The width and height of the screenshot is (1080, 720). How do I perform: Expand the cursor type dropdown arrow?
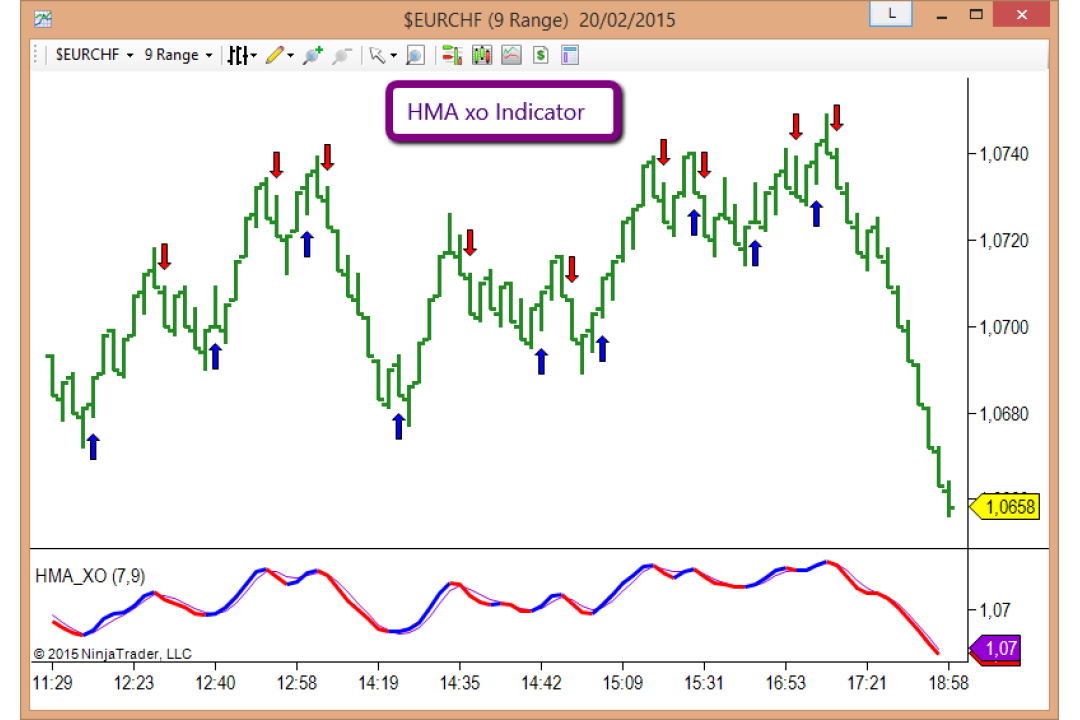[x=393, y=56]
